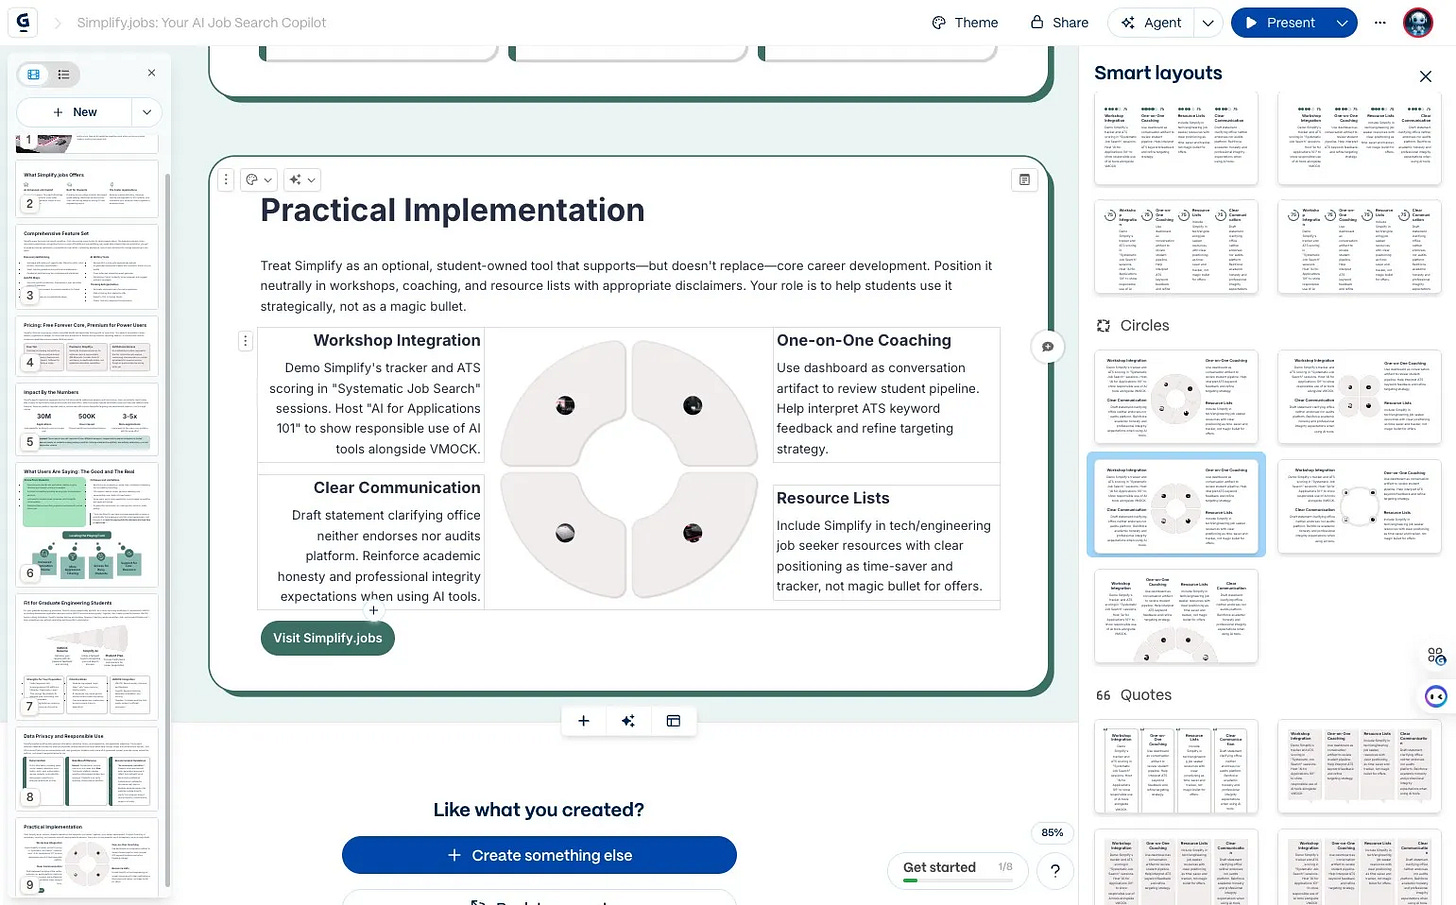1456x905 pixels.
Task: Click the document title in breadcrumb
Action: click(201, 22)
